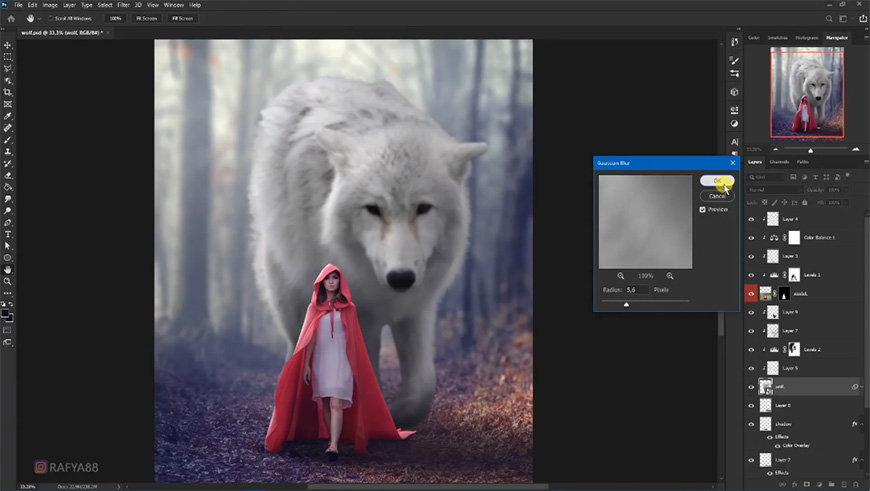Select the Quick Selection tool
This screenshot has width=870, height=491.
8,80
